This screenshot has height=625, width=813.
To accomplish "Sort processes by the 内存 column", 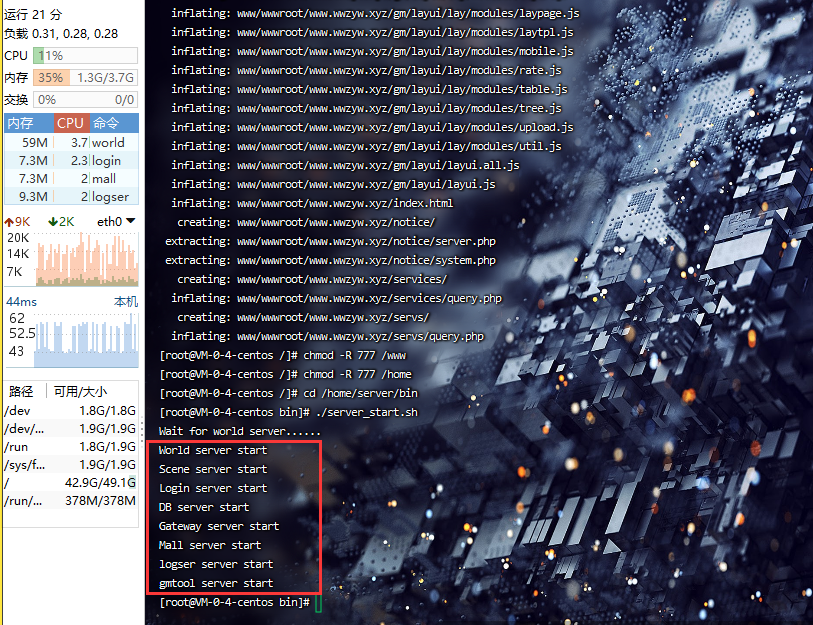I will pyautogui.click(x=20, y=123).
